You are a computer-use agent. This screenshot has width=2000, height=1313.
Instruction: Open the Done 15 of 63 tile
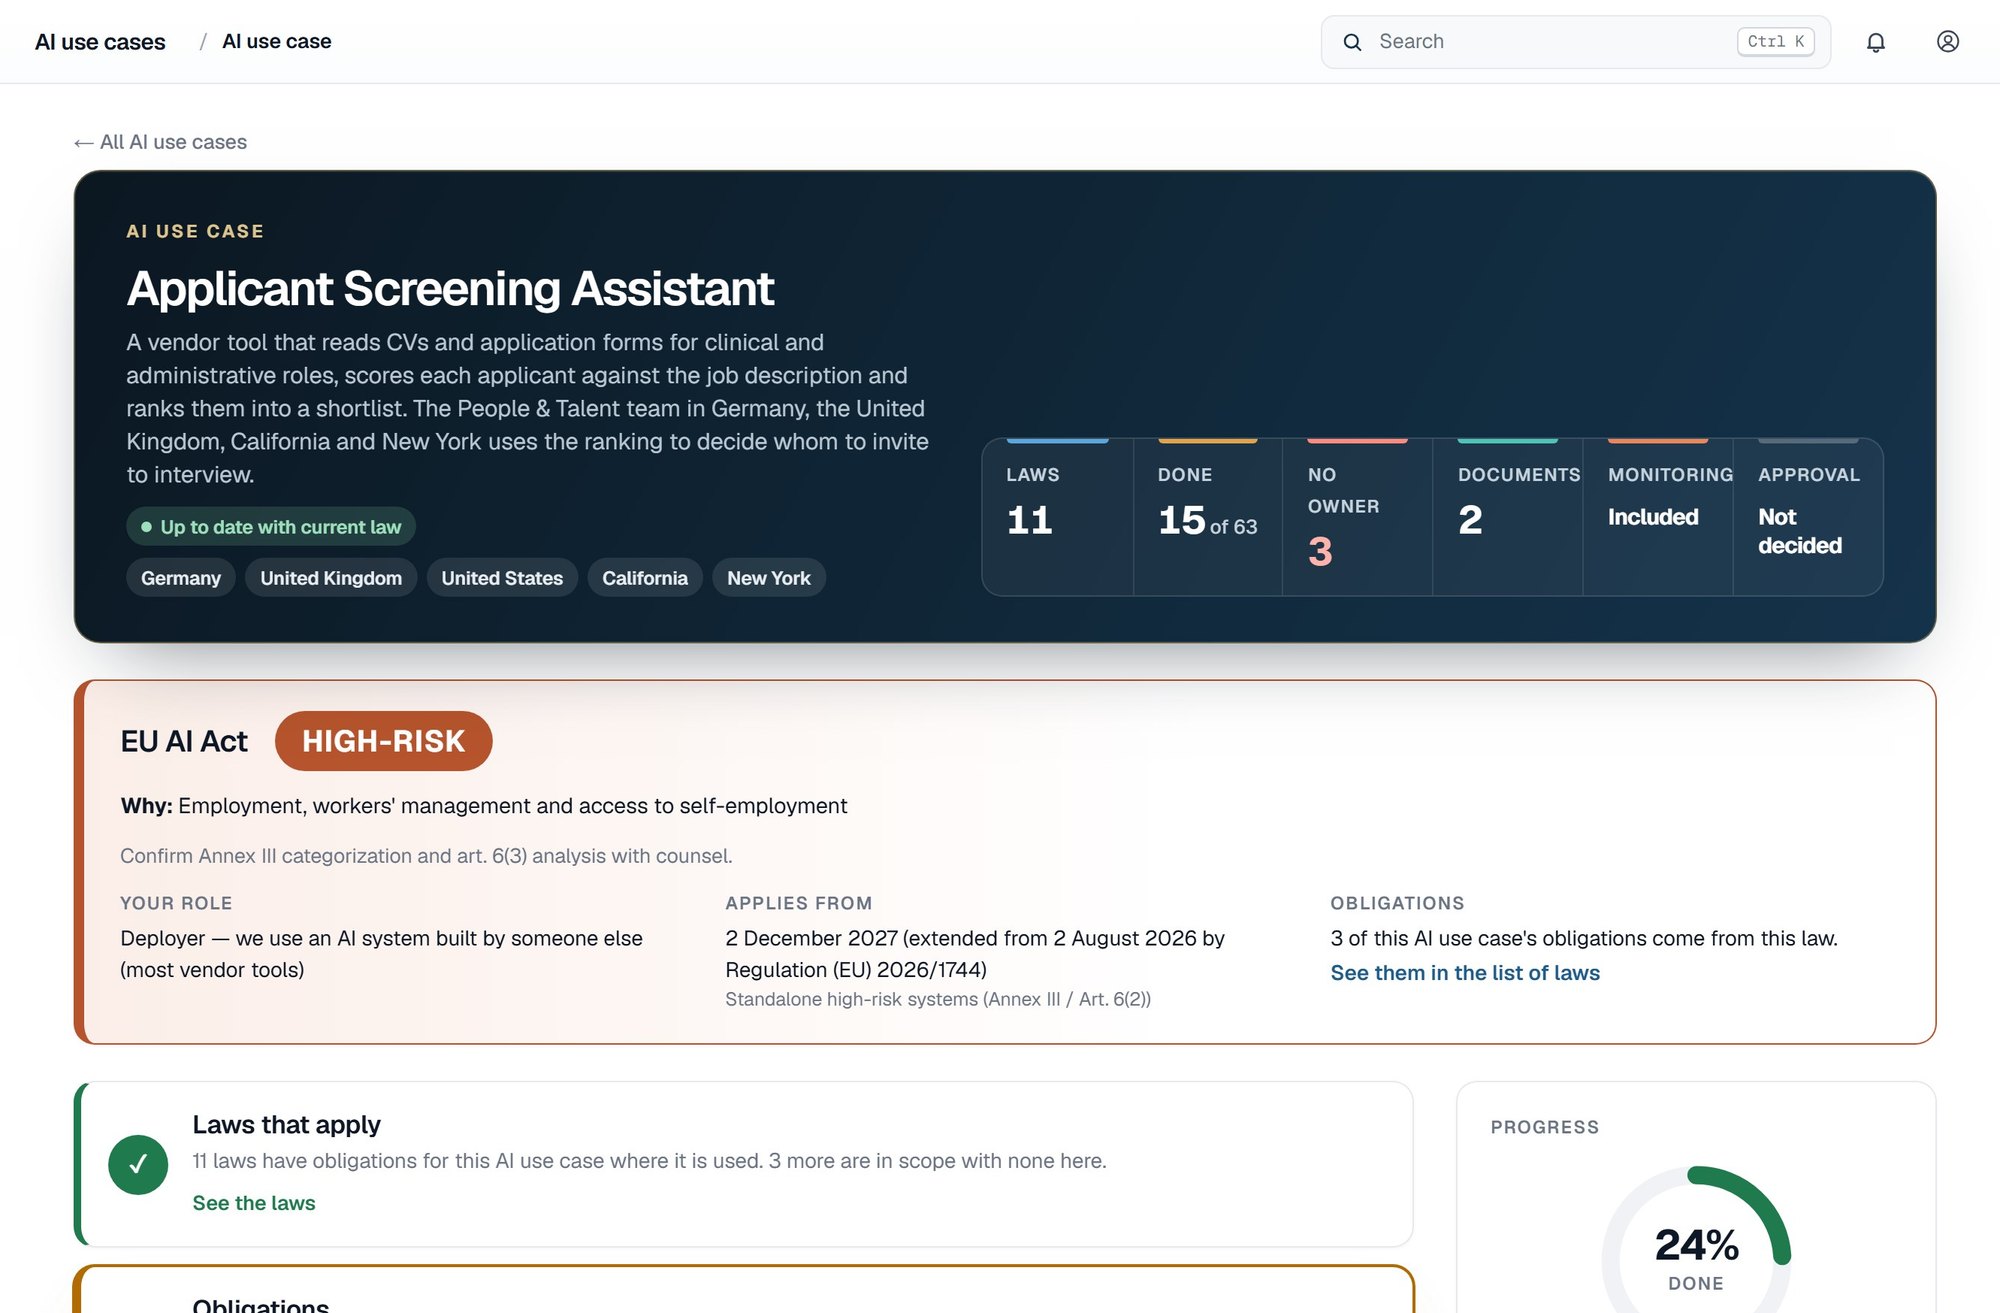click(1208, 517)
